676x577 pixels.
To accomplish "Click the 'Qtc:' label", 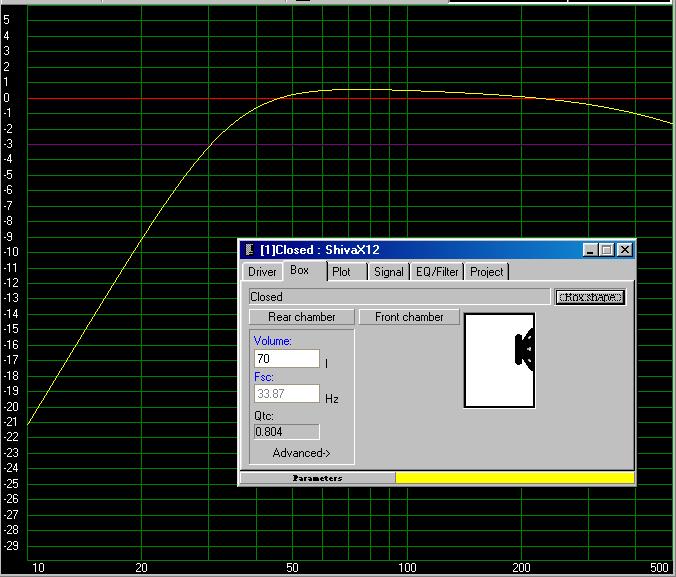I will (263, 416).
